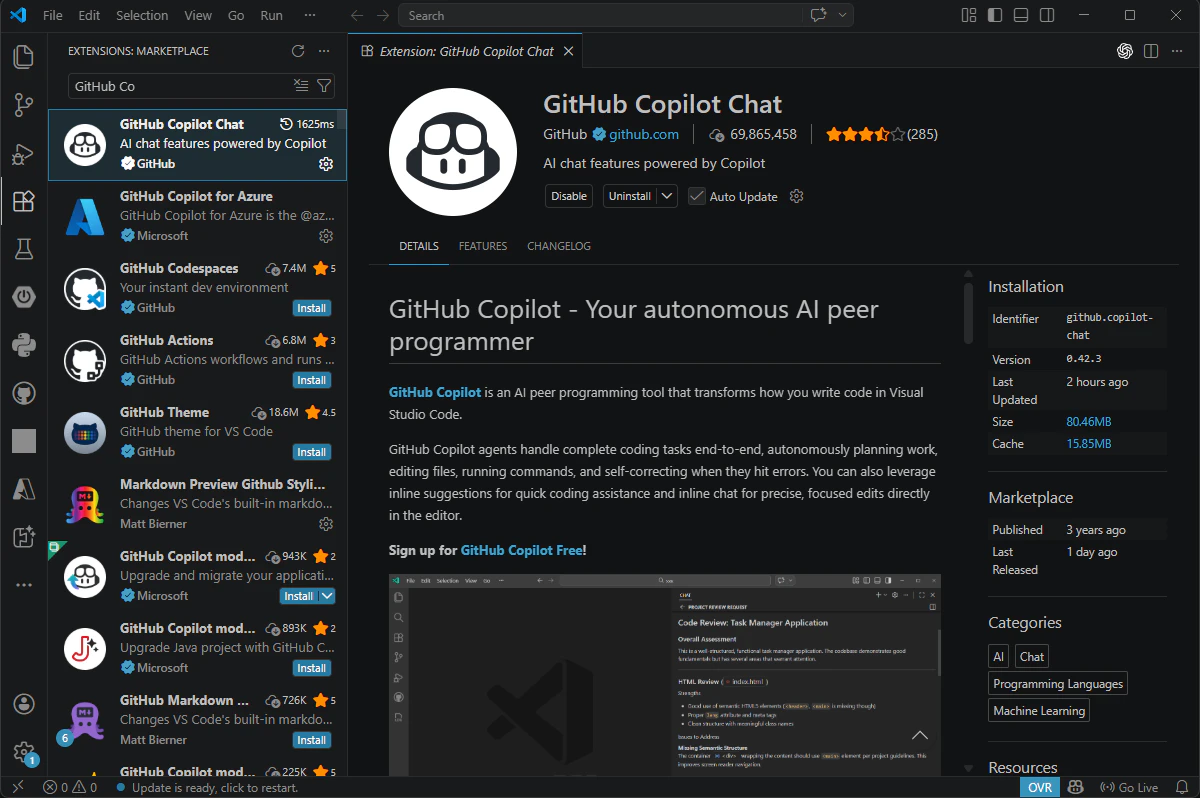The width and height of the screenshot is (1200, 798).
Task: Split the editor to the right
Action: point(1151,51)
